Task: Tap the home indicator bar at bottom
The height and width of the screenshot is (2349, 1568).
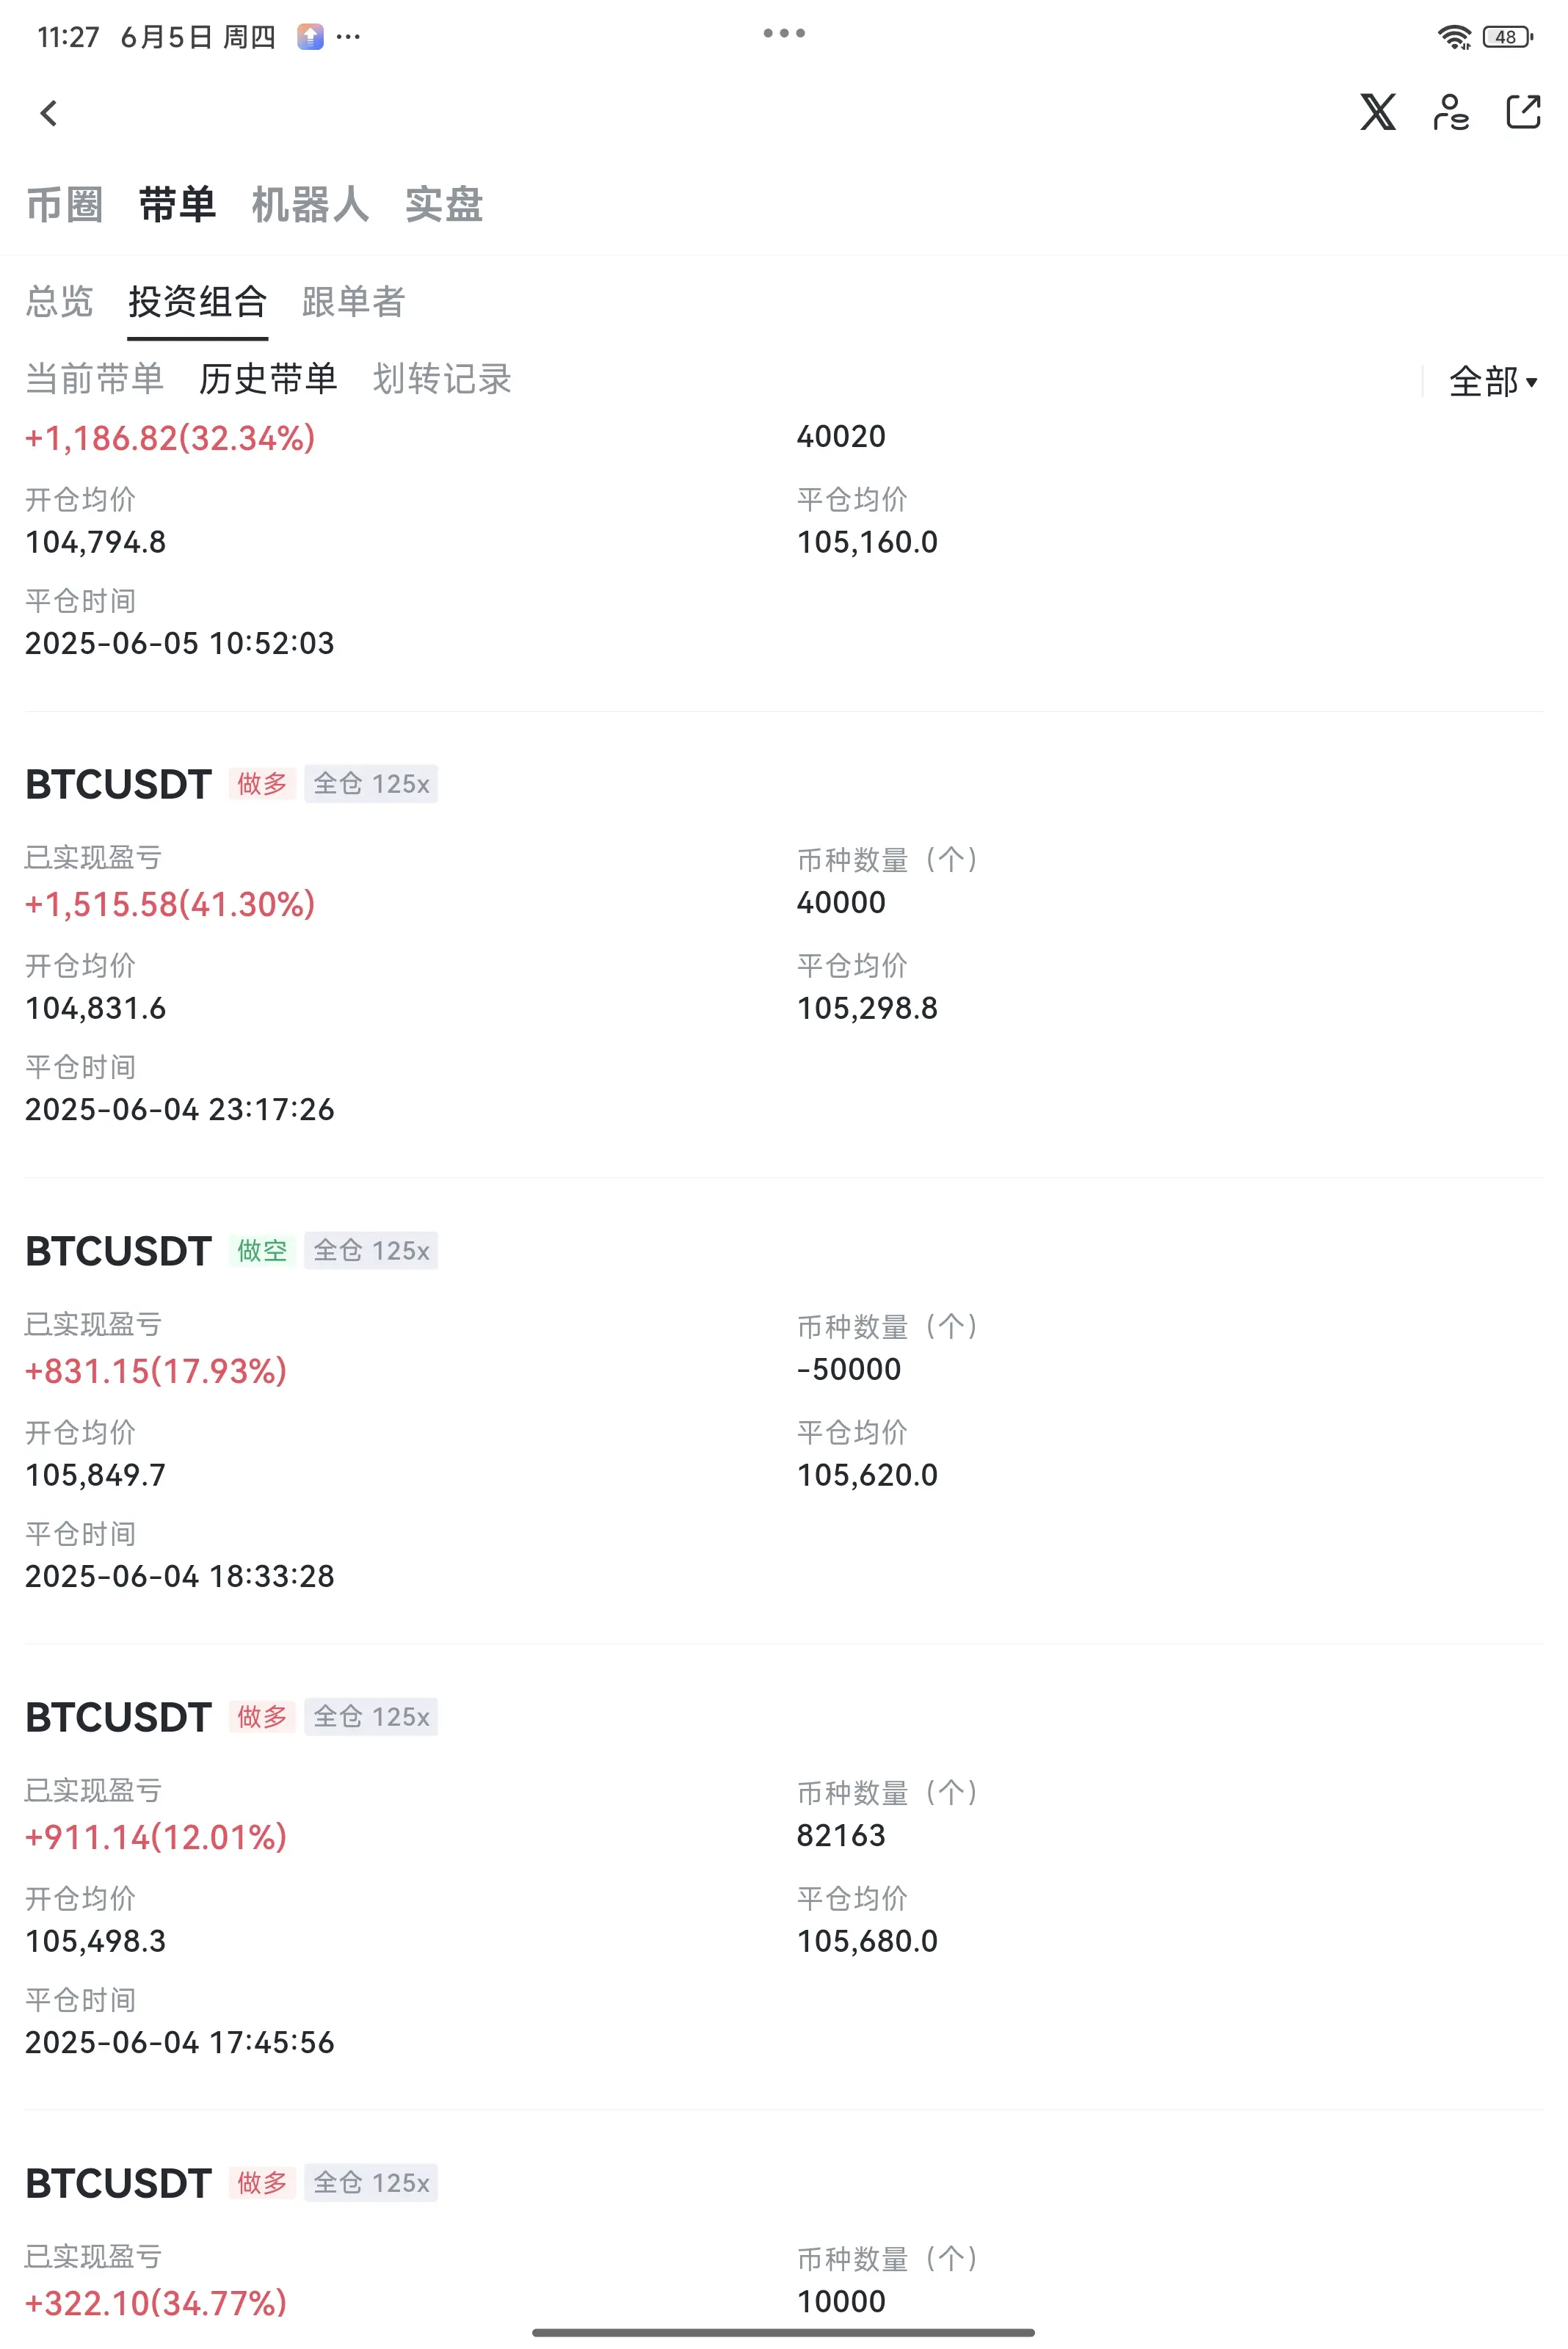Action: point(784,2332)
